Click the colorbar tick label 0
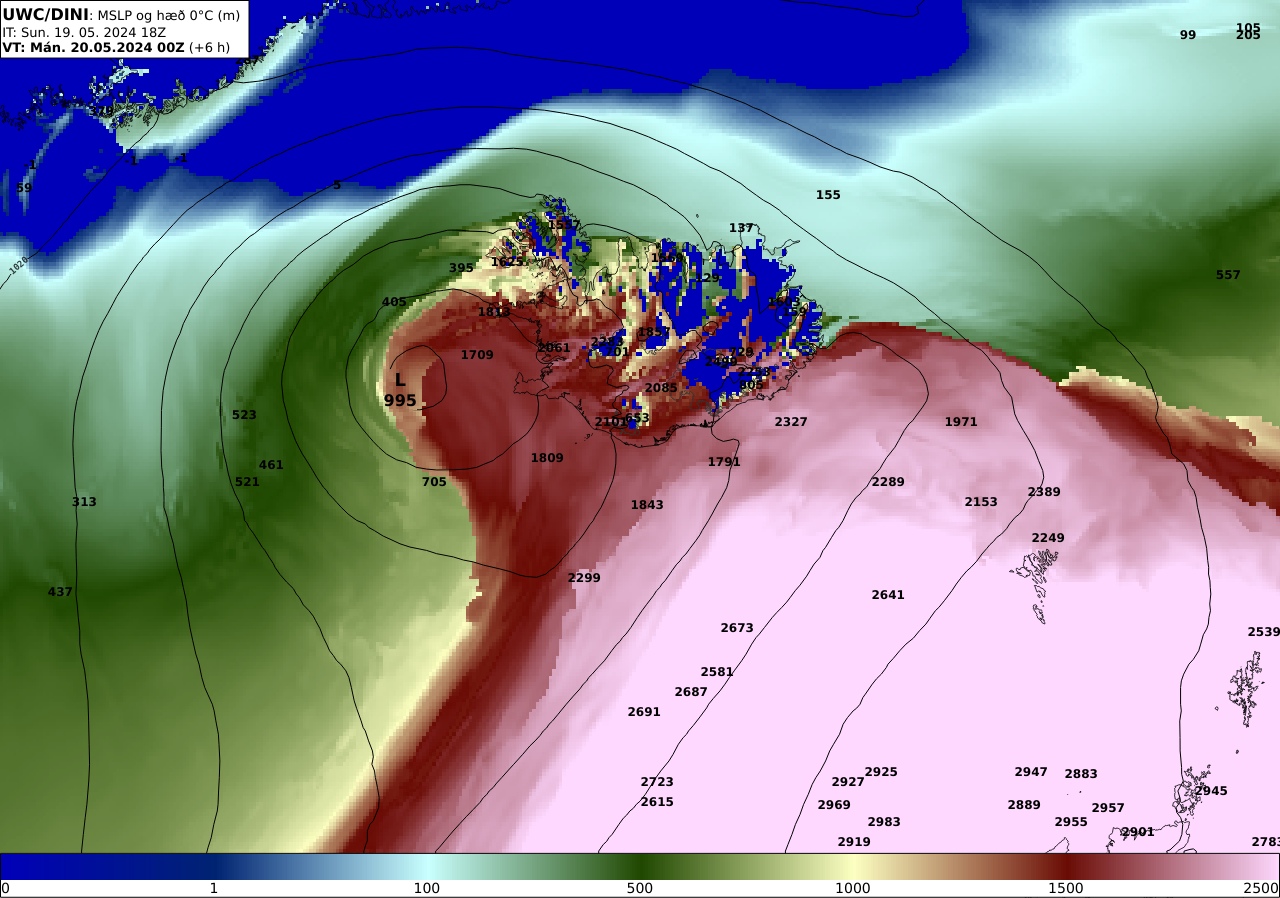 click(5, 889)
